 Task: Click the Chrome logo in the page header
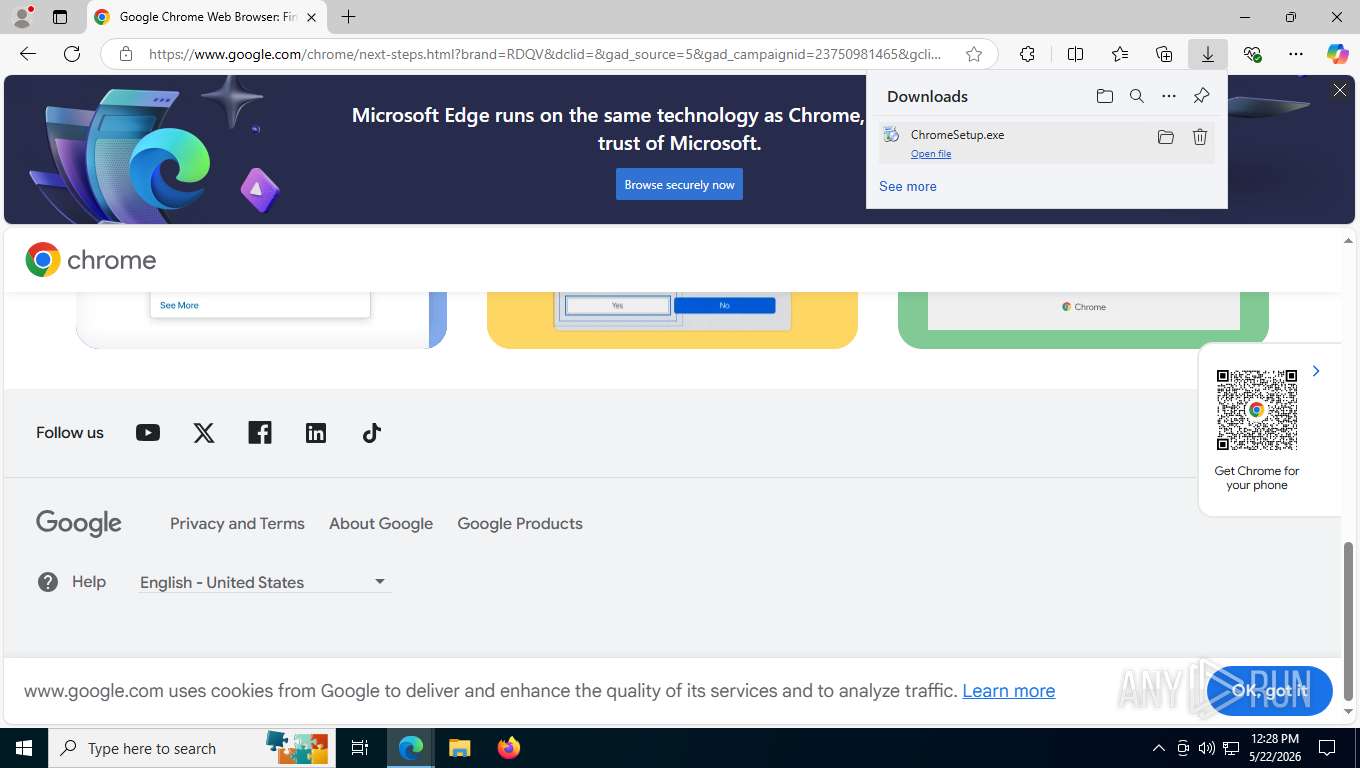(91, 260)
